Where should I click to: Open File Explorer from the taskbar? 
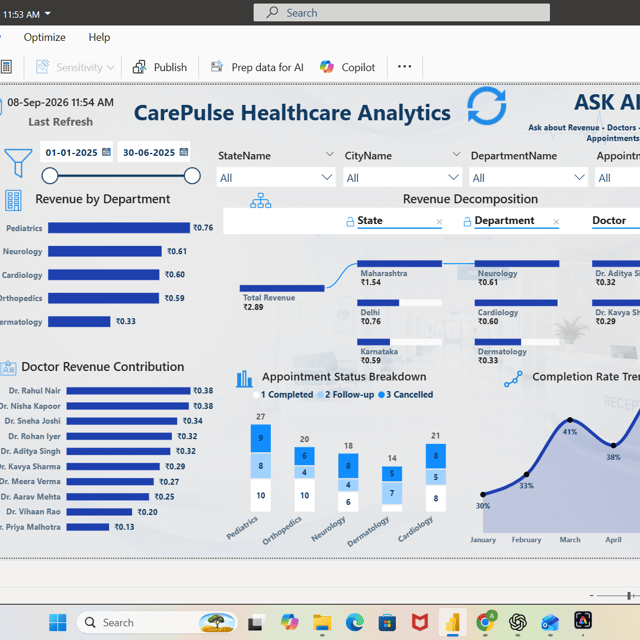coord(322,622)
